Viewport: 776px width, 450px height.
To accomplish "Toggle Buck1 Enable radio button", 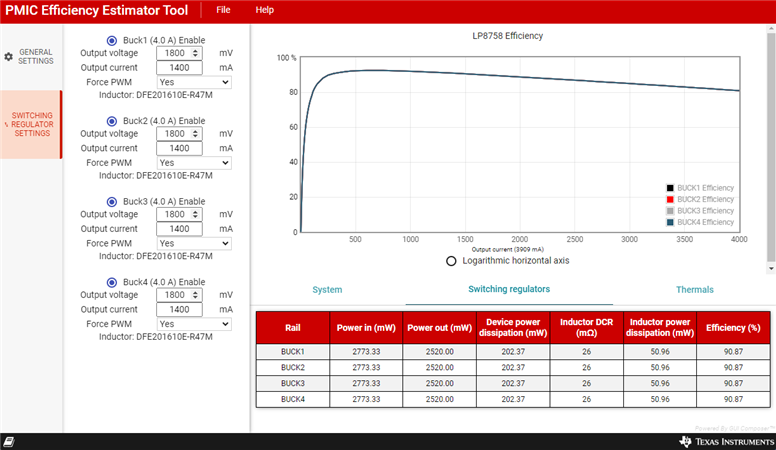I will coord(112,41).
